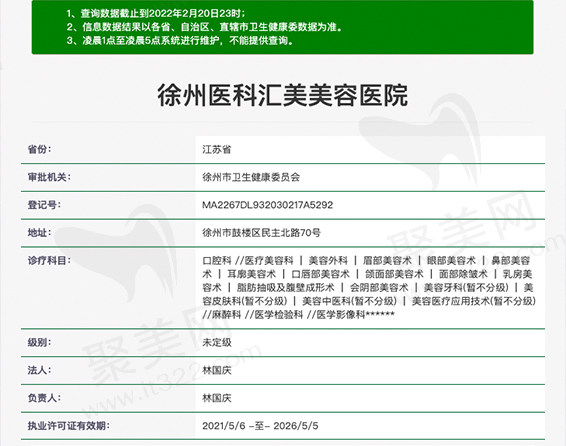Click 脂肪抽吸及腹壁成形术 entry

click(x=286, y=288)
